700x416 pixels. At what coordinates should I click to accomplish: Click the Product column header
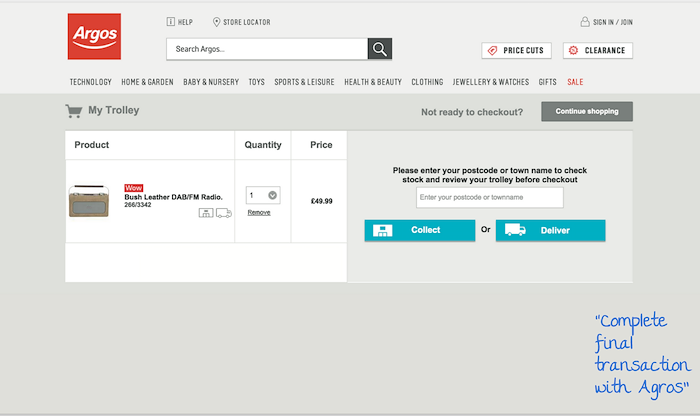pyautogui.click(x=92, y=145)
